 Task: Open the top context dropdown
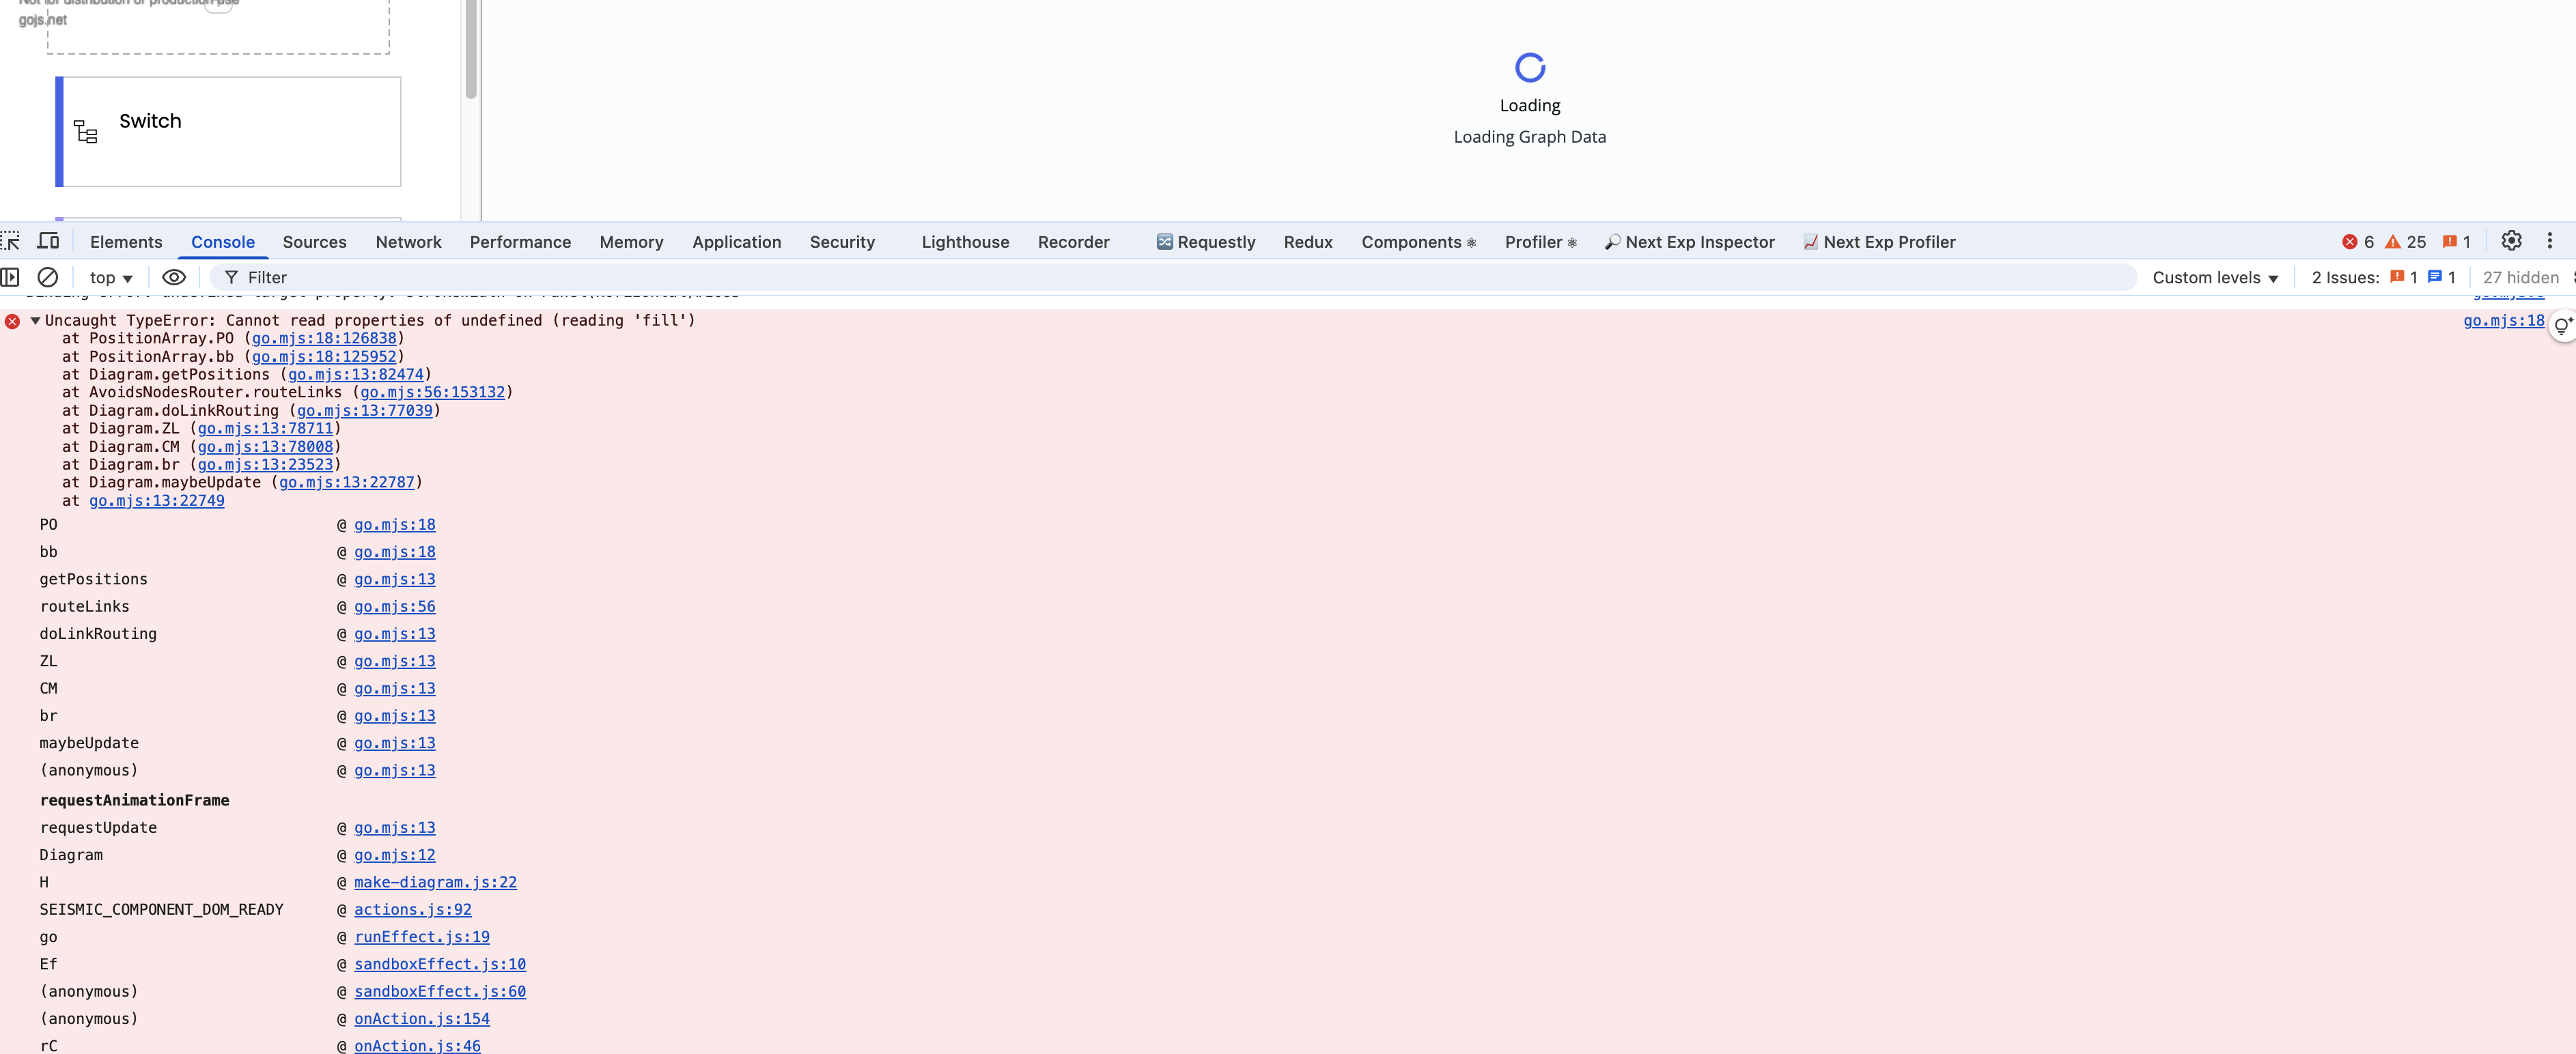coord(111,278)
